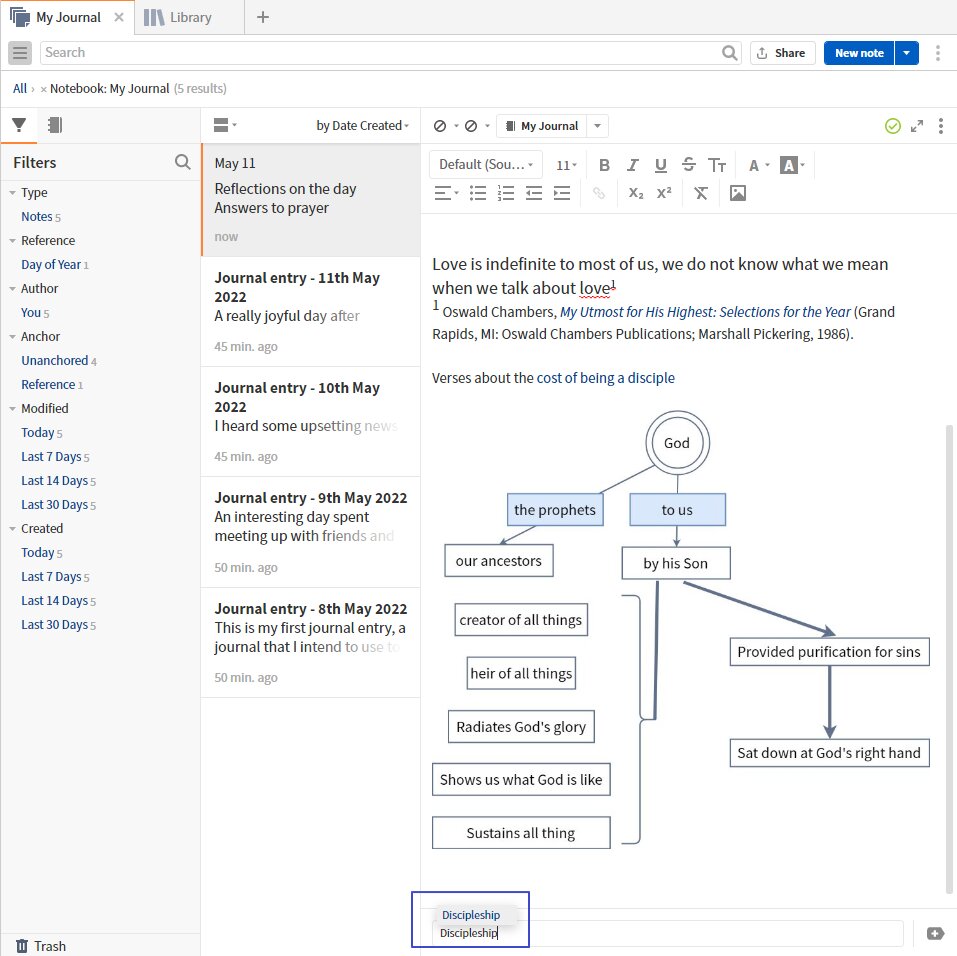This screenshot has width=957, height=956.
Task: Change sort order from by Date Created
Action: click(363, 126)
